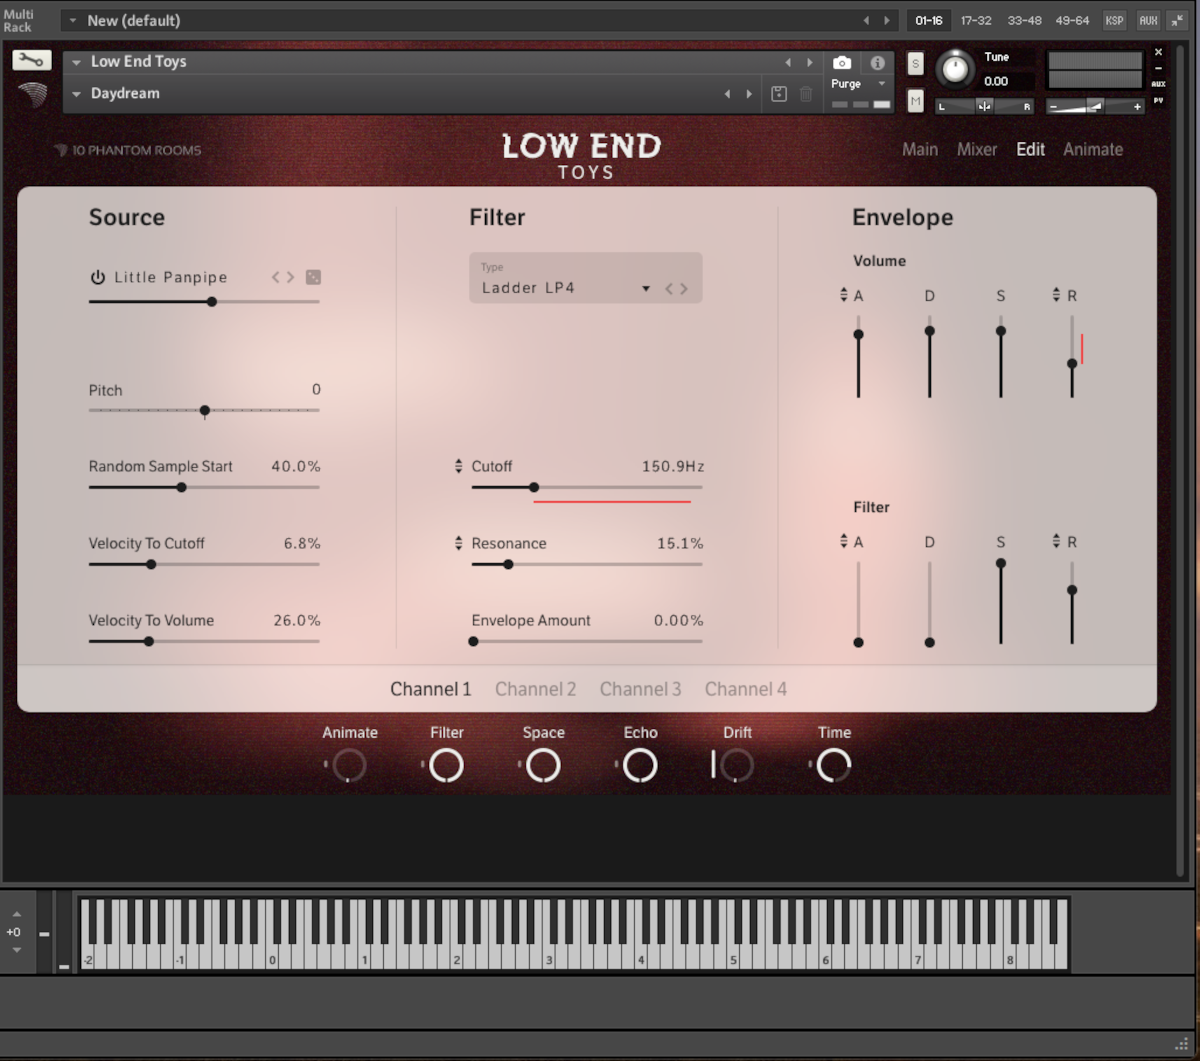The image size is (1200, 1061).
Task: Select Channel 1 tab
Action: (430, 689)
